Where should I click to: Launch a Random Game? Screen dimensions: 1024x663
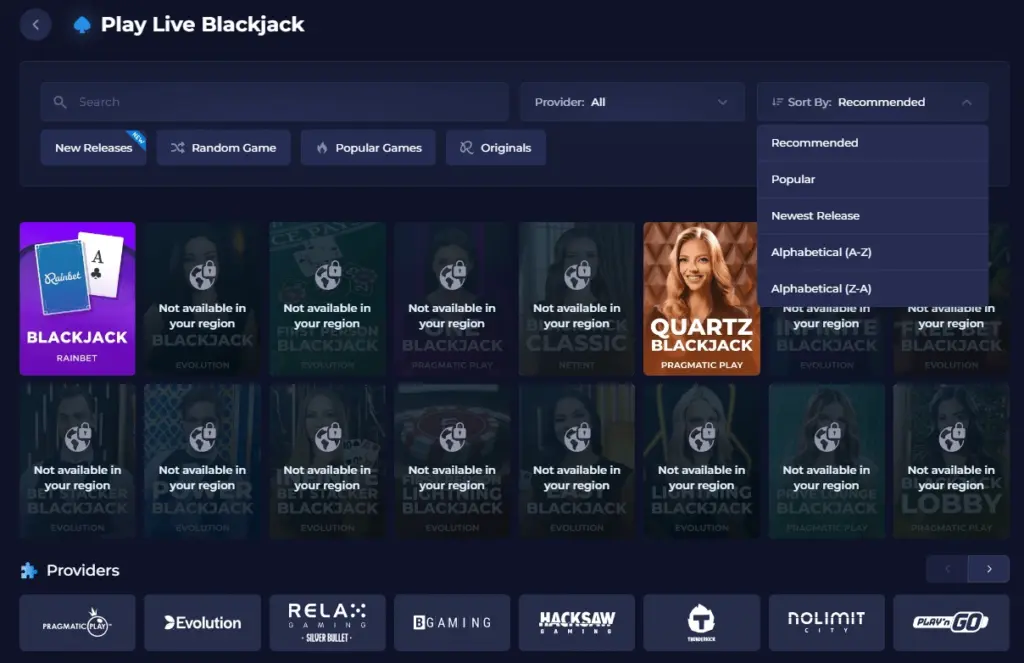[223, 148]
